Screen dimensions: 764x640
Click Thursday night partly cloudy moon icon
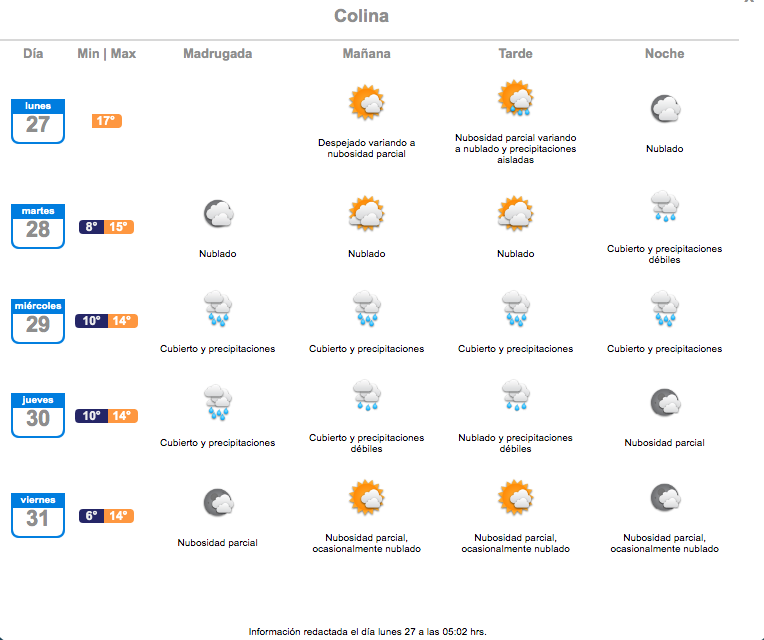[x=665, y=403]
